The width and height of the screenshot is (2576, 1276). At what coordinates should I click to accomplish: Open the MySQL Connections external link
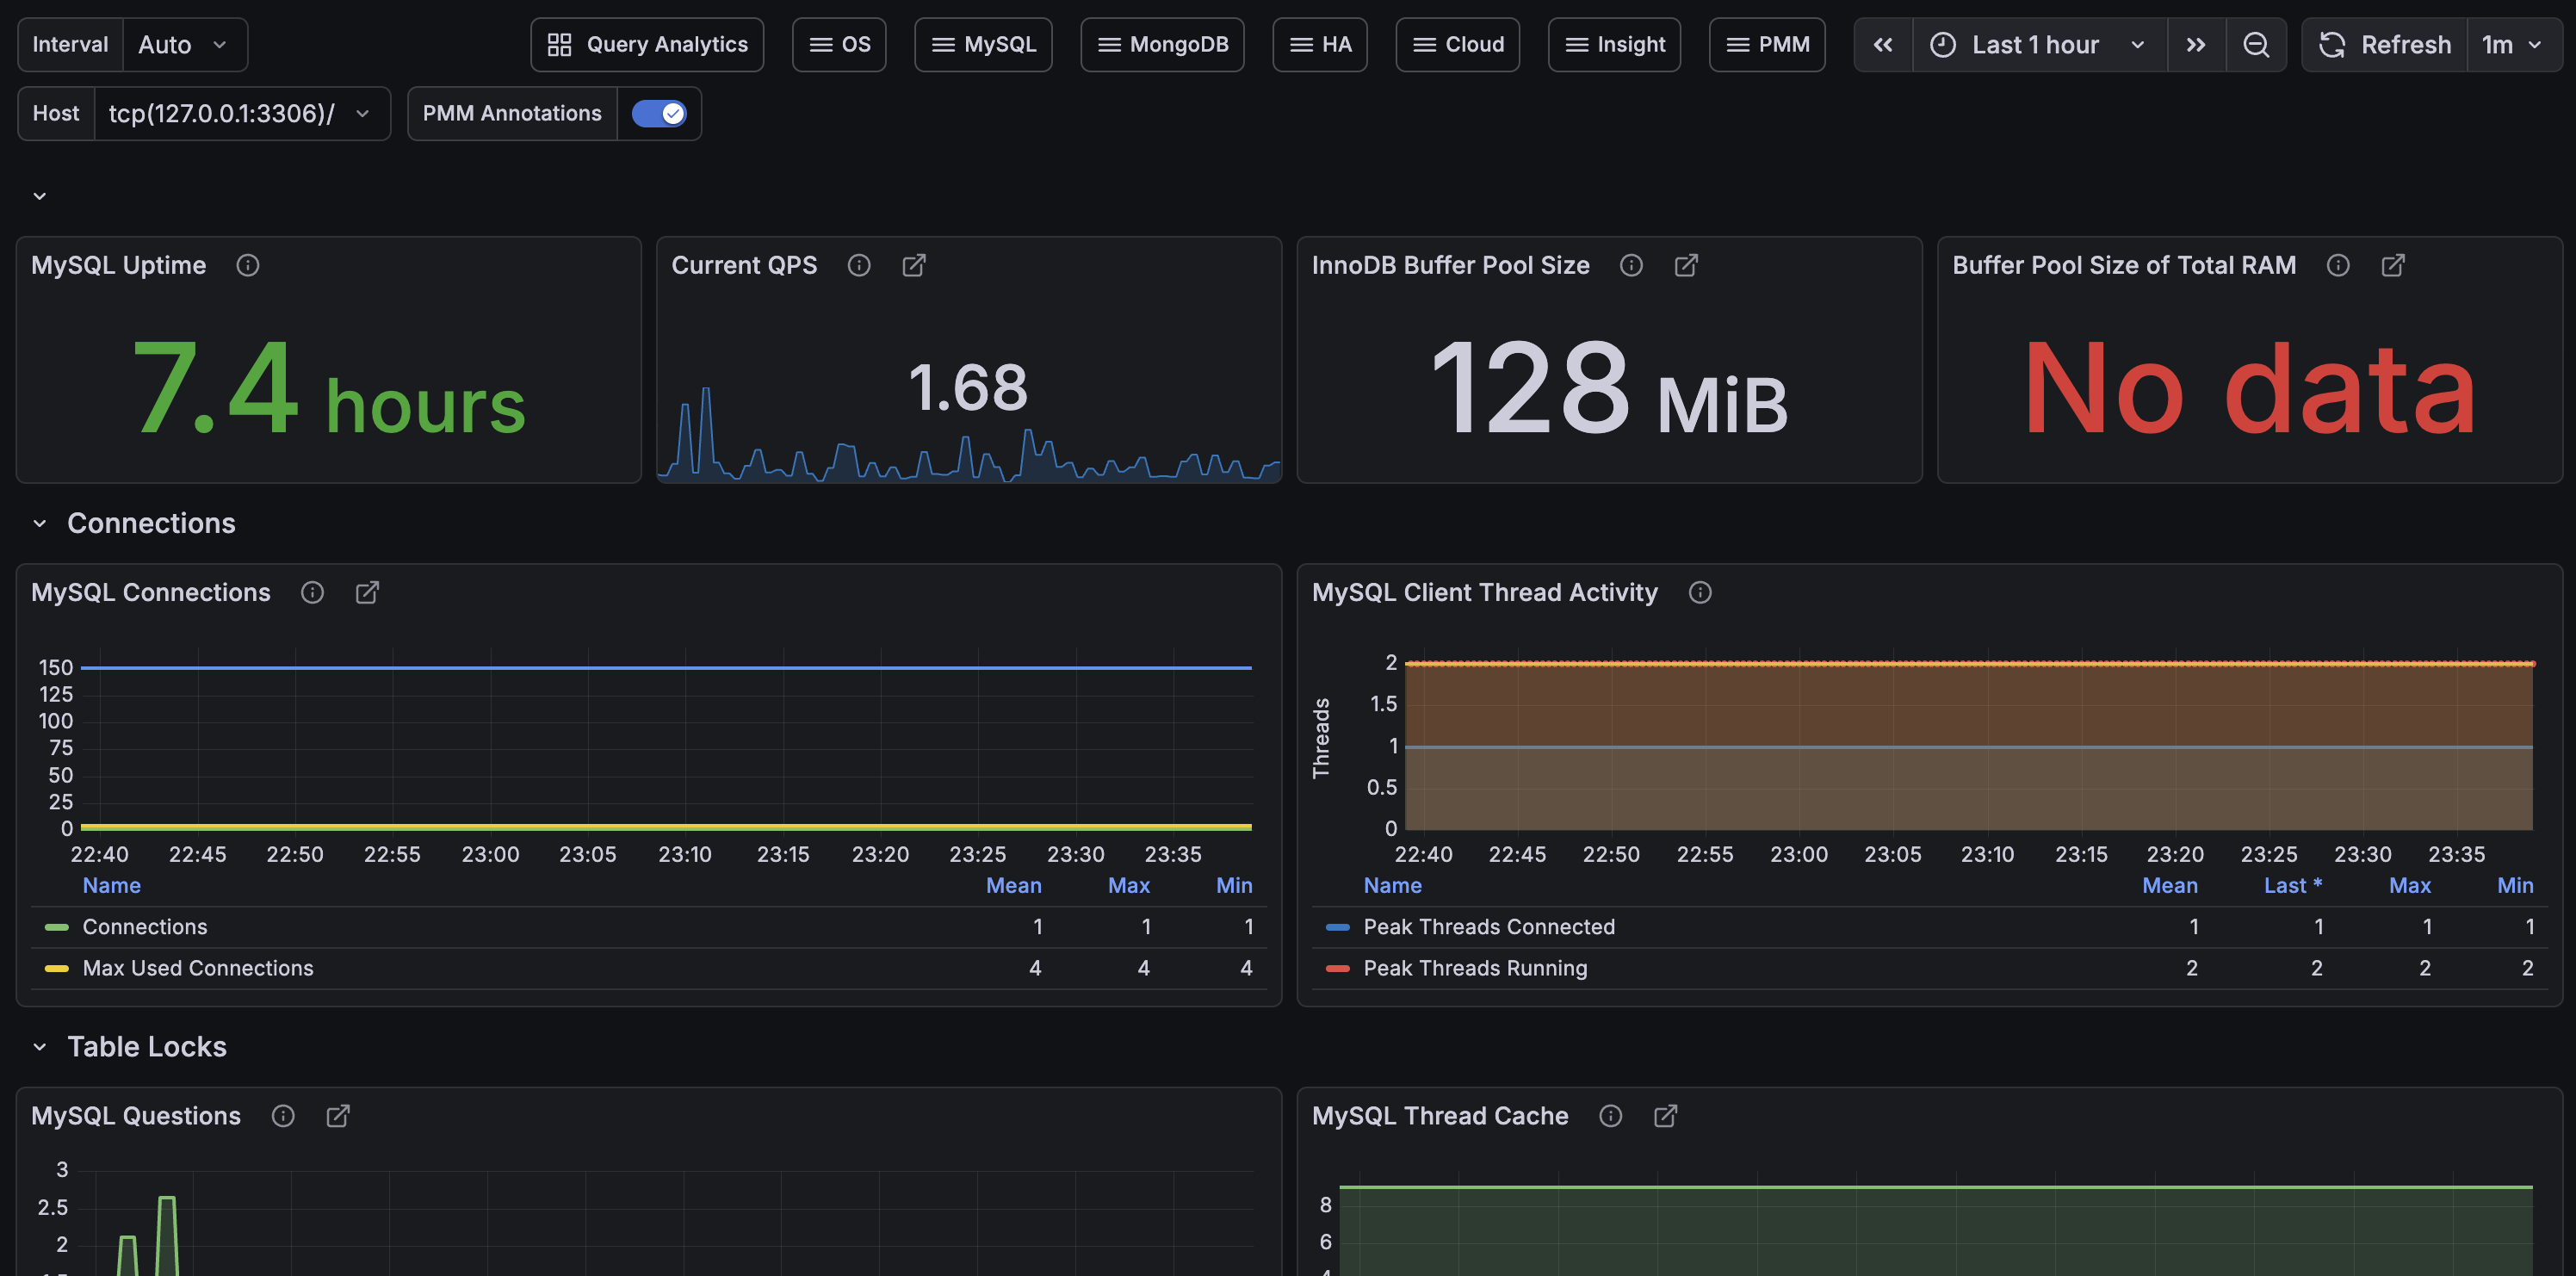click(x=366, y=592)
